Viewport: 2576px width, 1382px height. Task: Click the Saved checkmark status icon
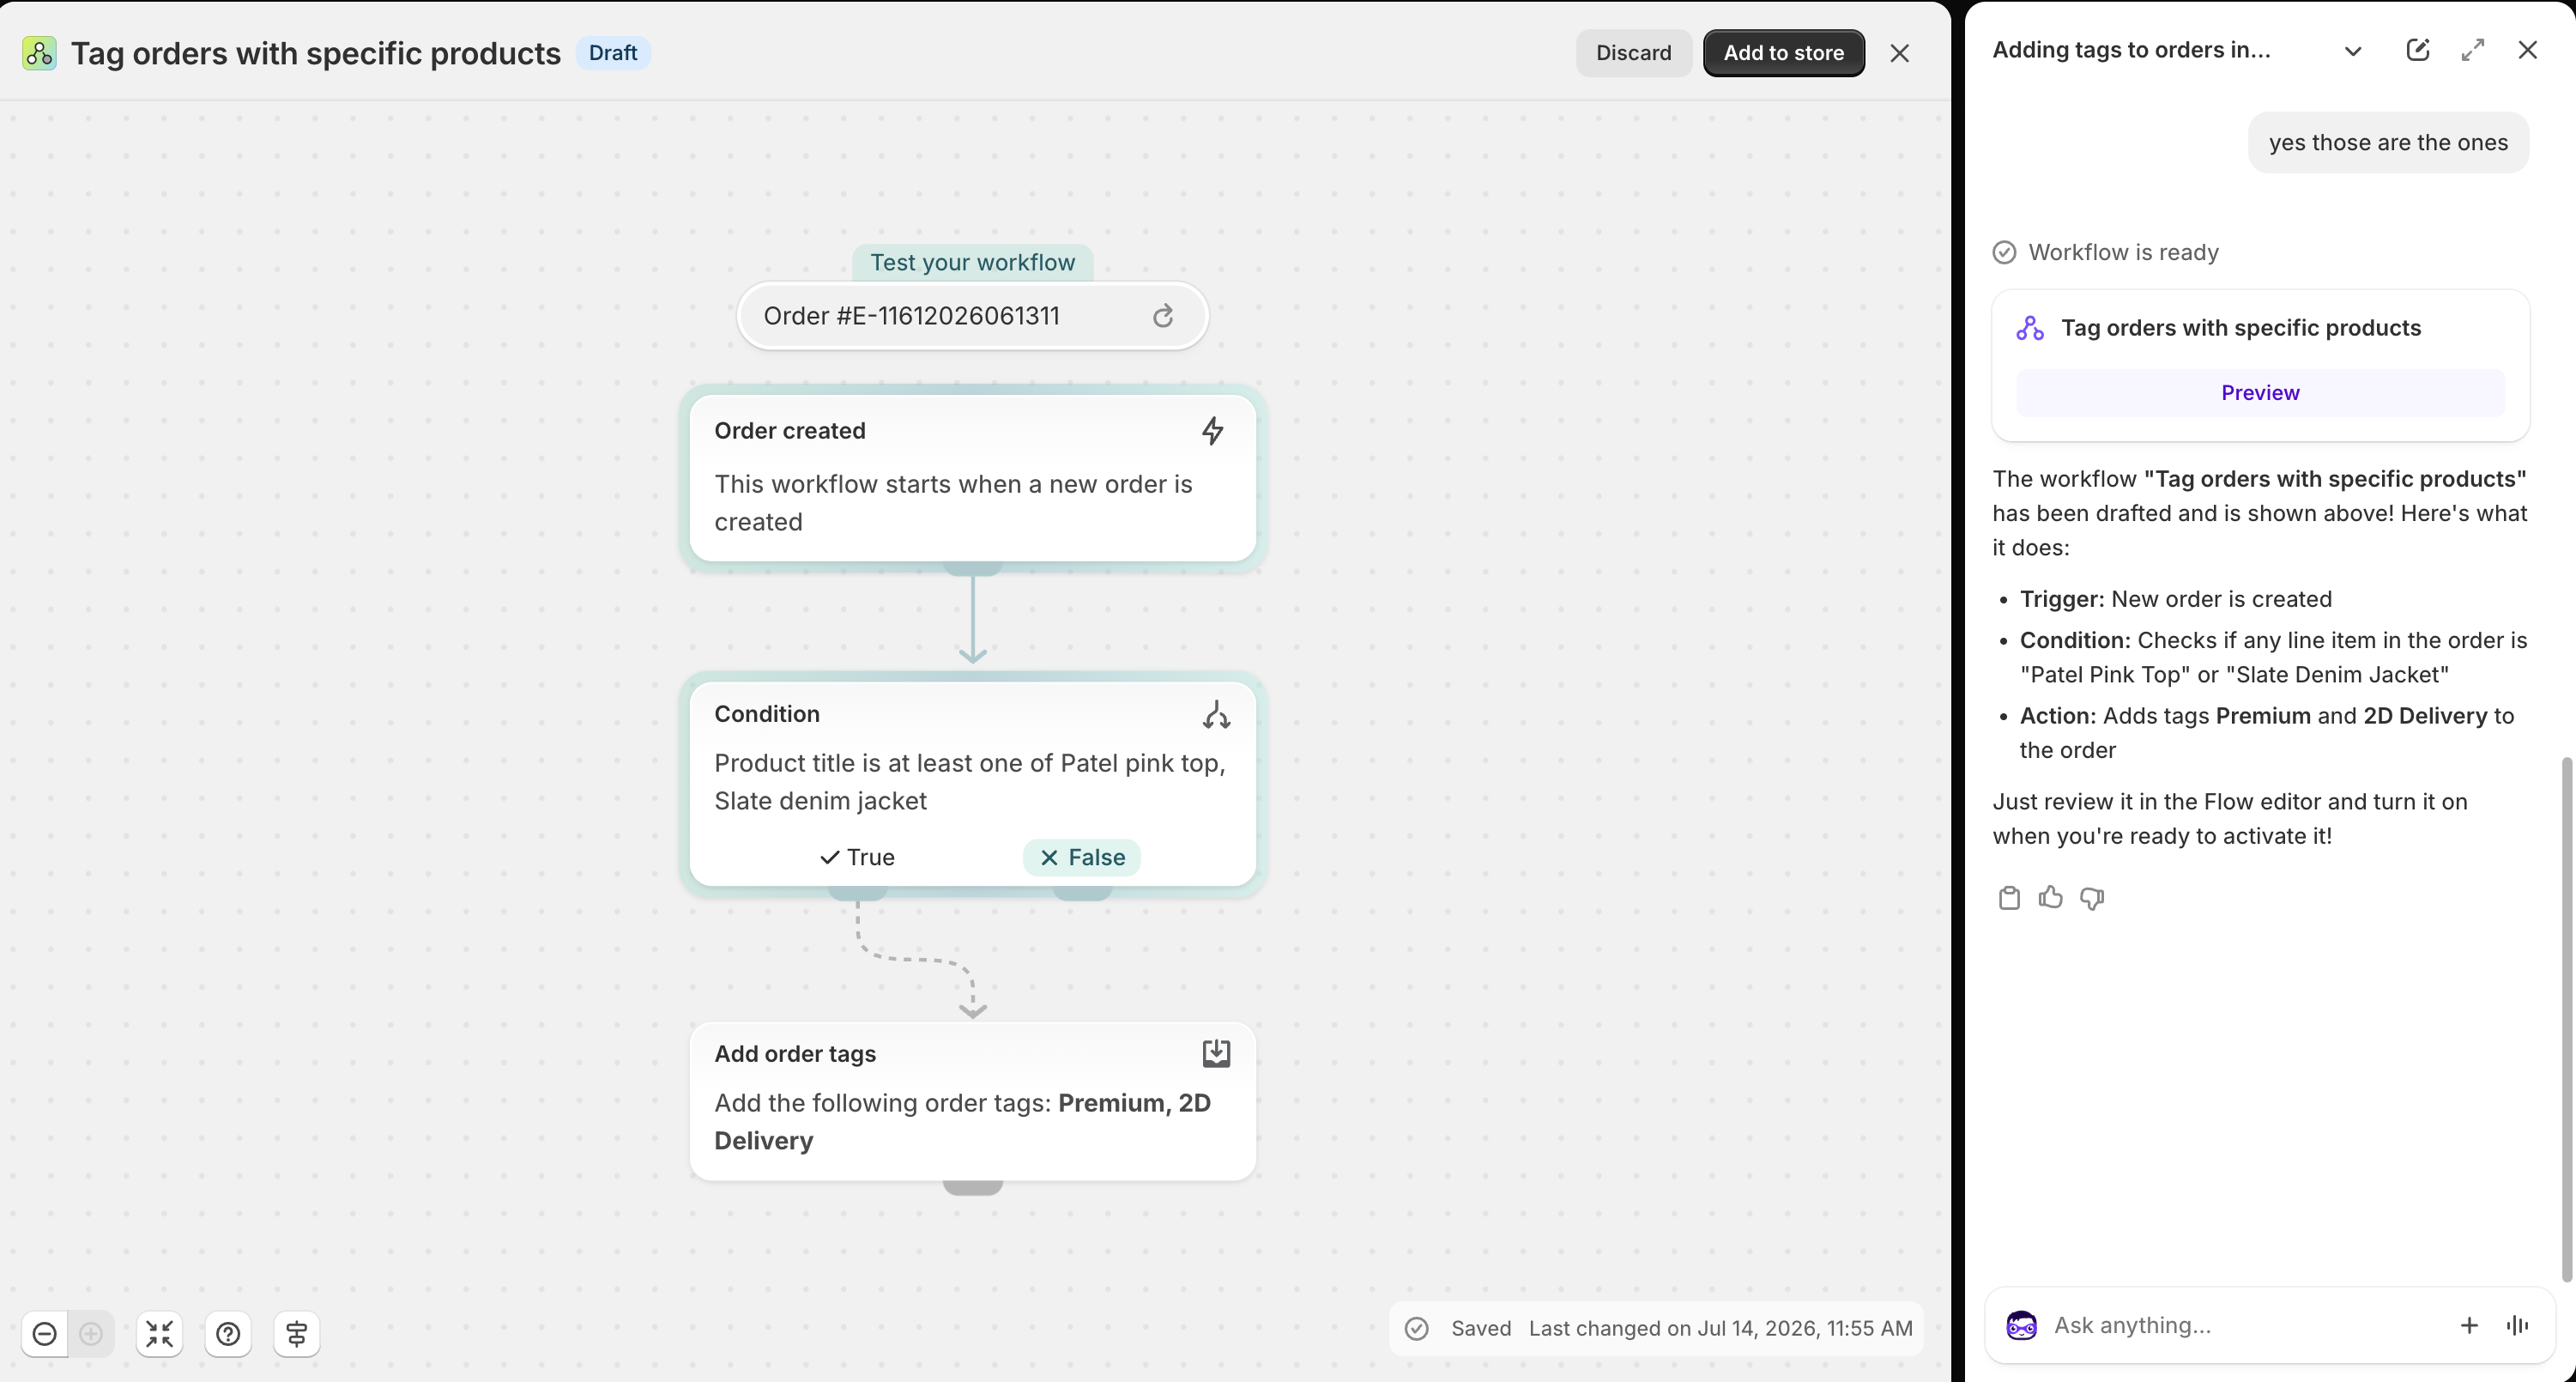click(x=1416, y=1328)
